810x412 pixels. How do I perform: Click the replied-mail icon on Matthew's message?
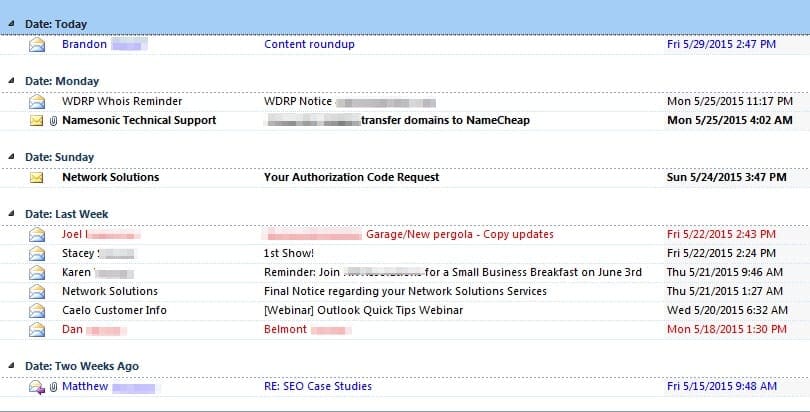click(x=36, y=387)
